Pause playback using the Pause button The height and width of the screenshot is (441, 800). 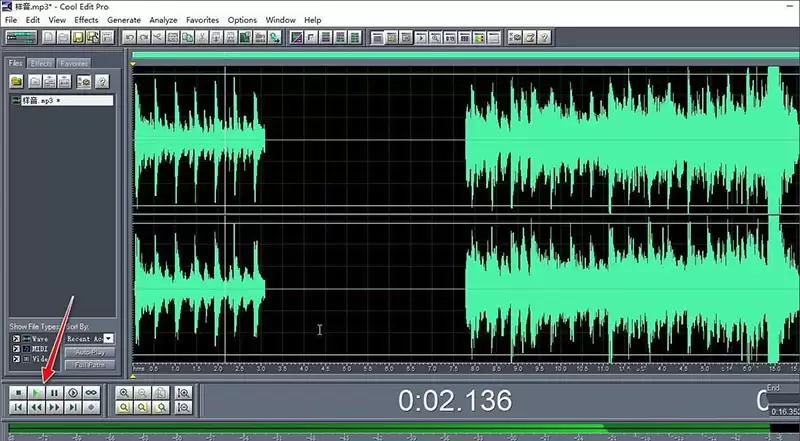point(55,393)
